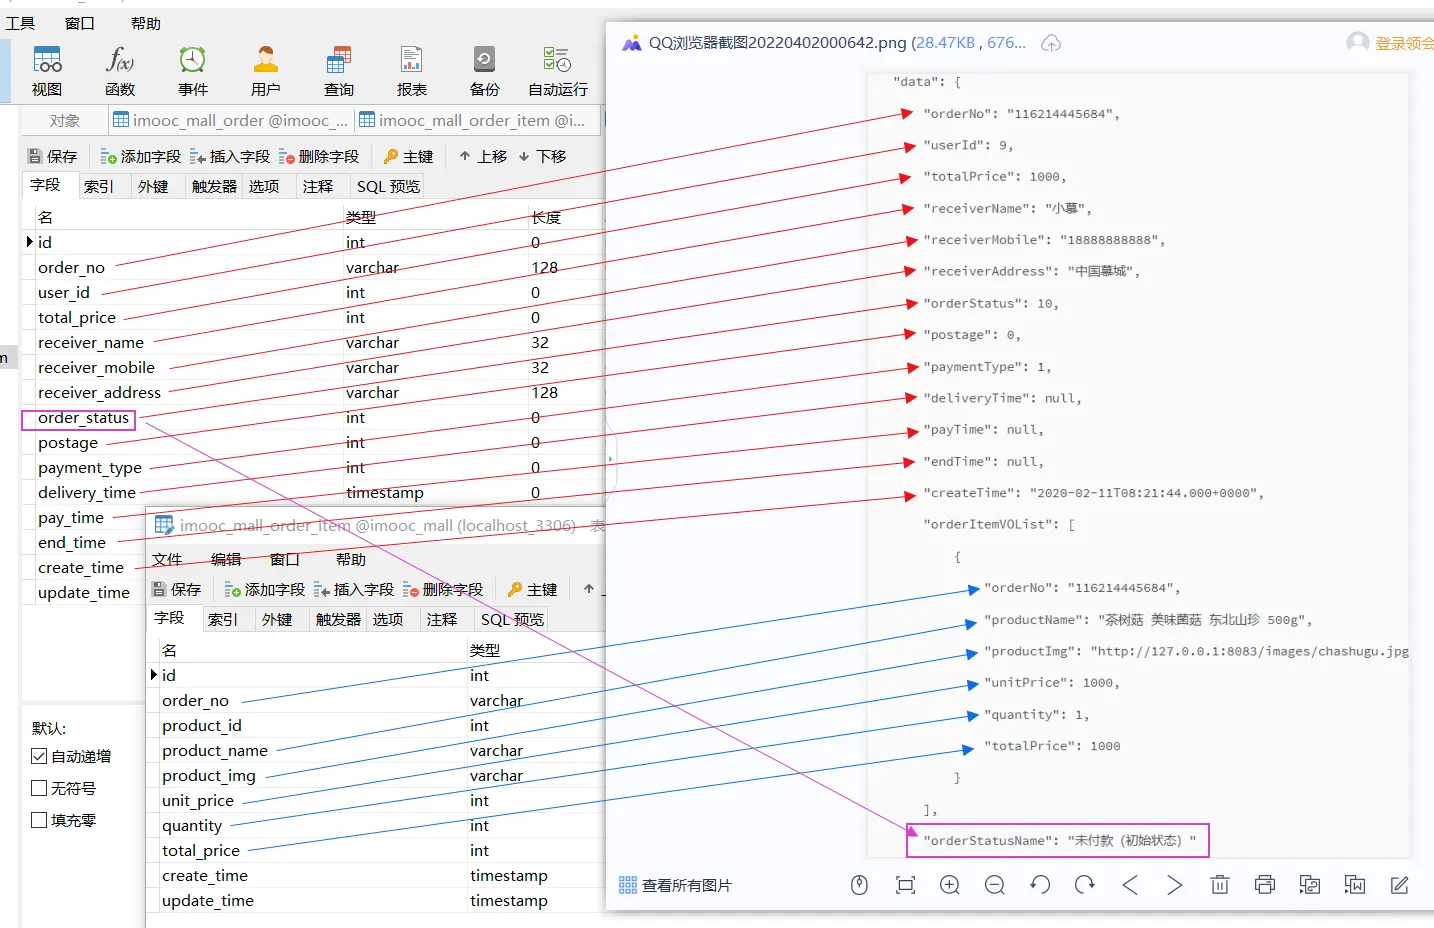Screen dimensions: 1434x928
Task: Click 添加字段 in order_item window toolbar
Action: [264, 589]
